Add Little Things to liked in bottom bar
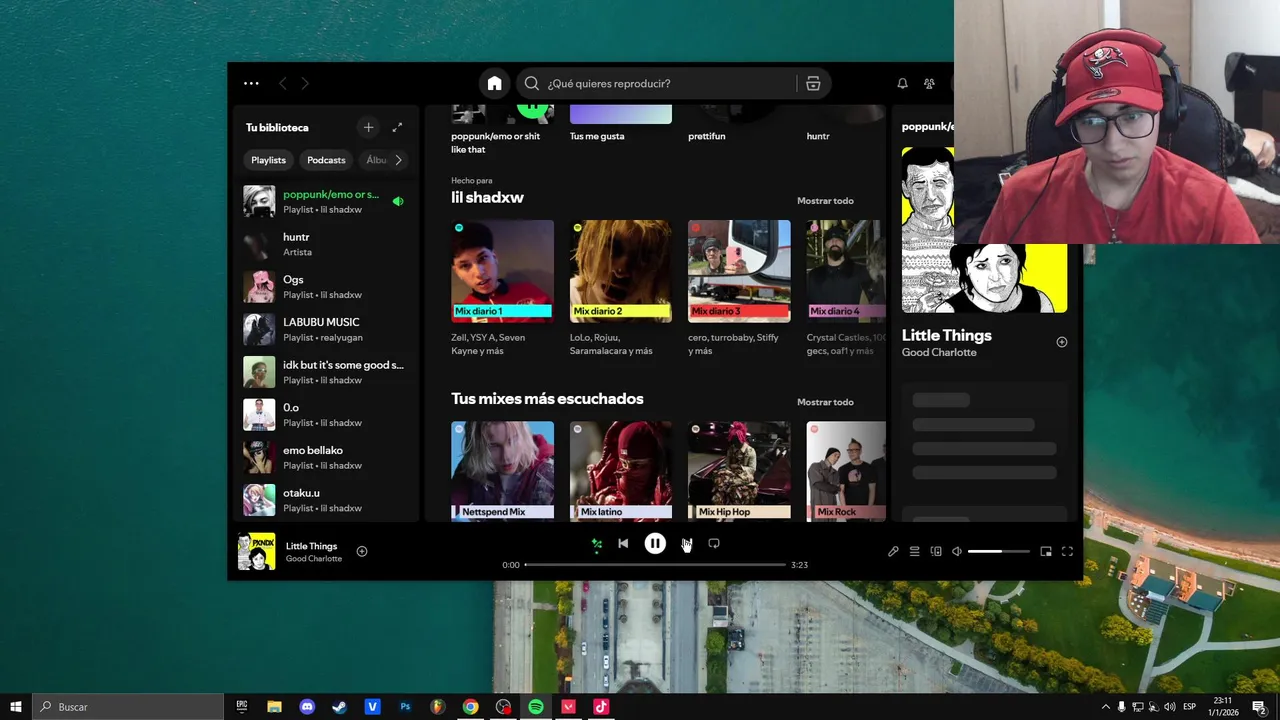This screenshot has height=720, width=1280. [x=362, y=551]
